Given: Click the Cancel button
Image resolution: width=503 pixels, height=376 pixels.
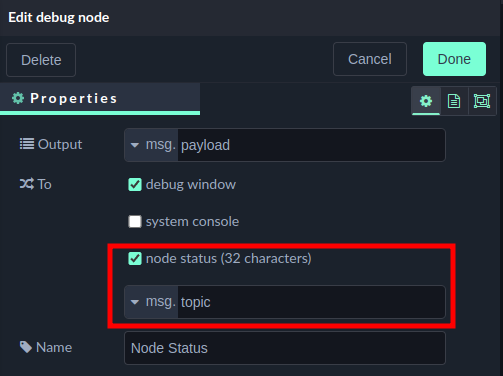Looking at the screenshot, I should (370, 59).
